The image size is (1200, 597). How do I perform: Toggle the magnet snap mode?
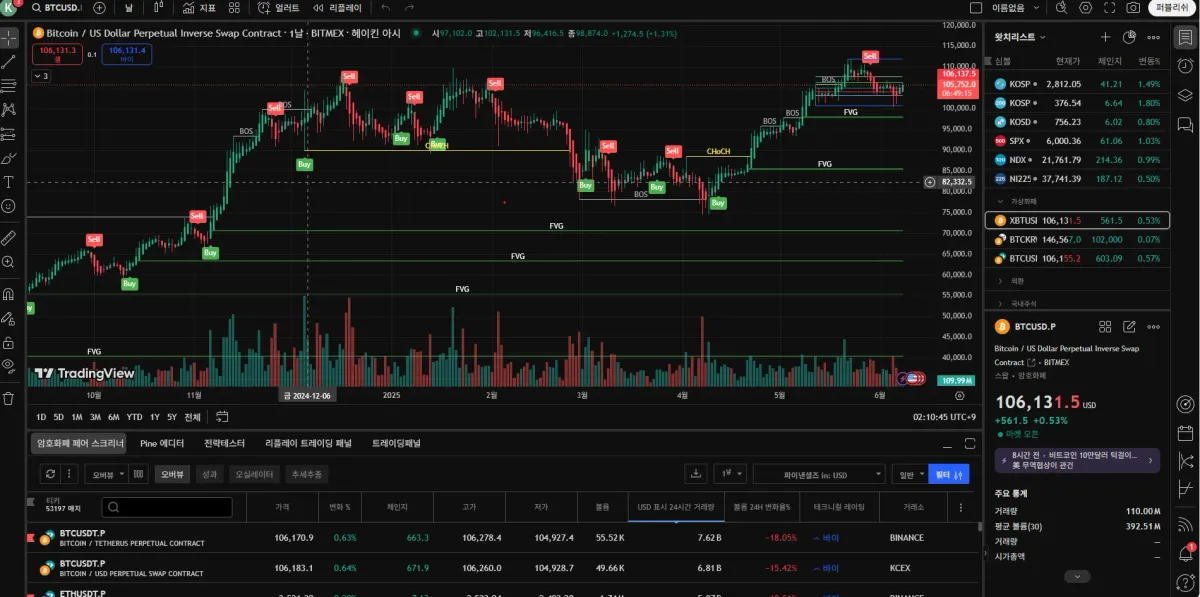9,295
